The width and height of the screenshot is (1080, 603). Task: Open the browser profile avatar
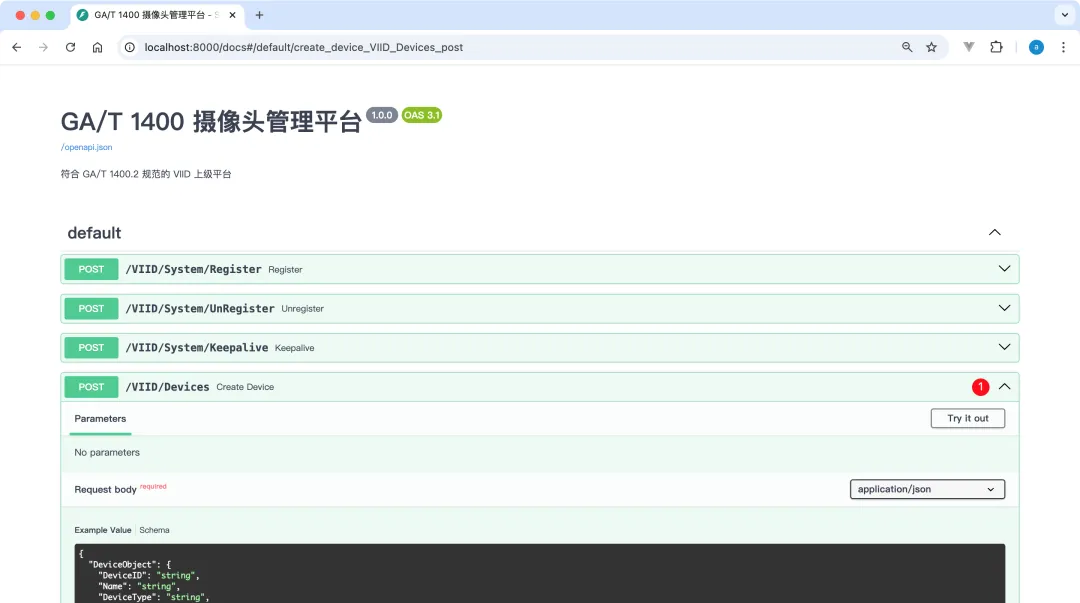(x=1036, y=47)
